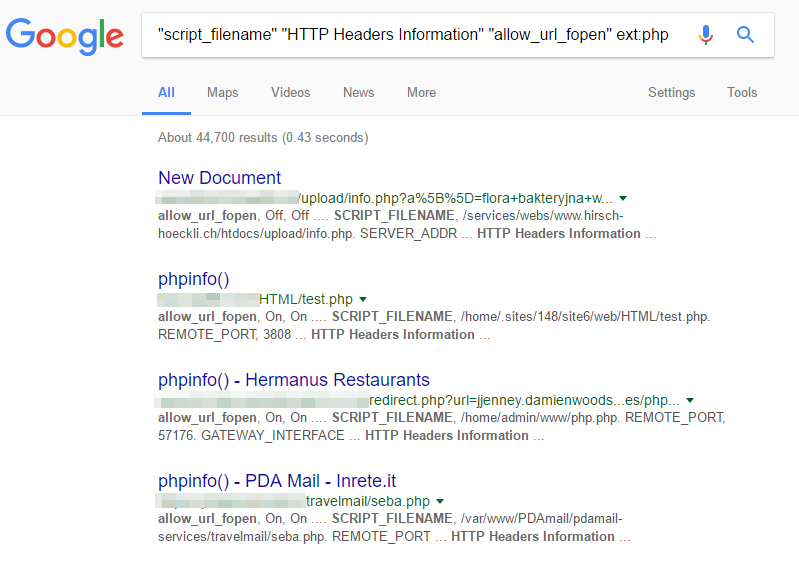Screen dimensions: 799x563
Task: Click the HTML/test.php green URL text
Action: (306, 299)
